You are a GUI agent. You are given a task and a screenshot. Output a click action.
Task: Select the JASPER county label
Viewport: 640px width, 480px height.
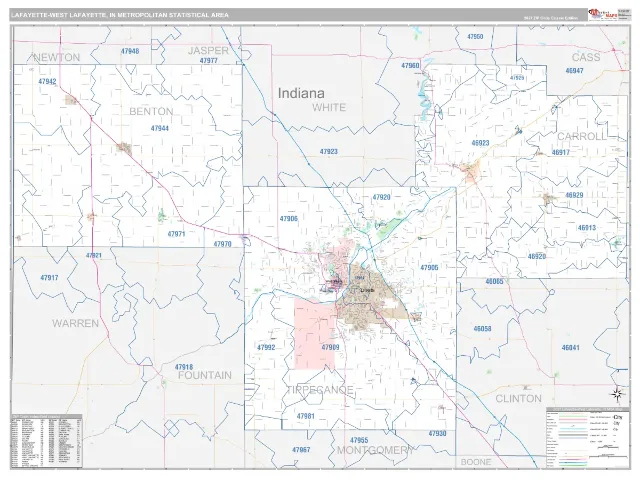click(208, 51)
